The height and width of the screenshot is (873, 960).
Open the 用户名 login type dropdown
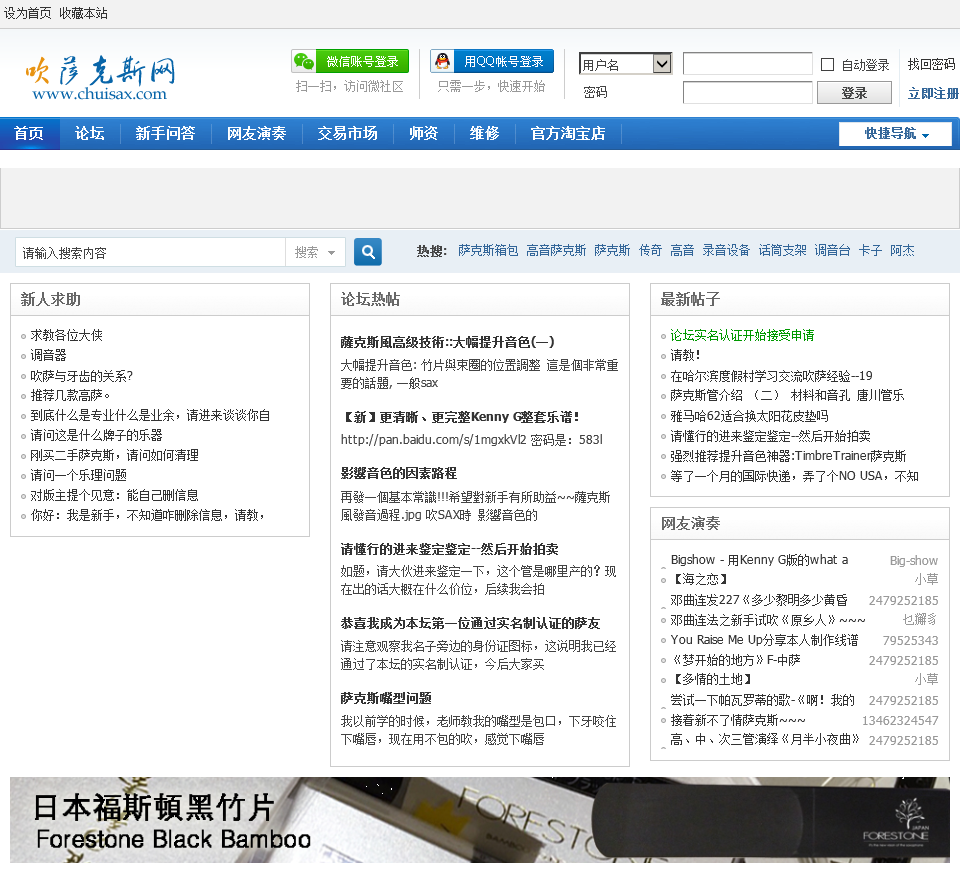coord(625,64)
